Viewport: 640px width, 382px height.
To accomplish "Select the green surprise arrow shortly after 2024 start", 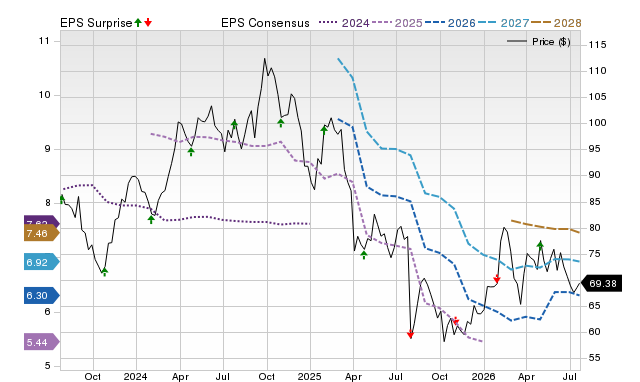I will [151, 219].
